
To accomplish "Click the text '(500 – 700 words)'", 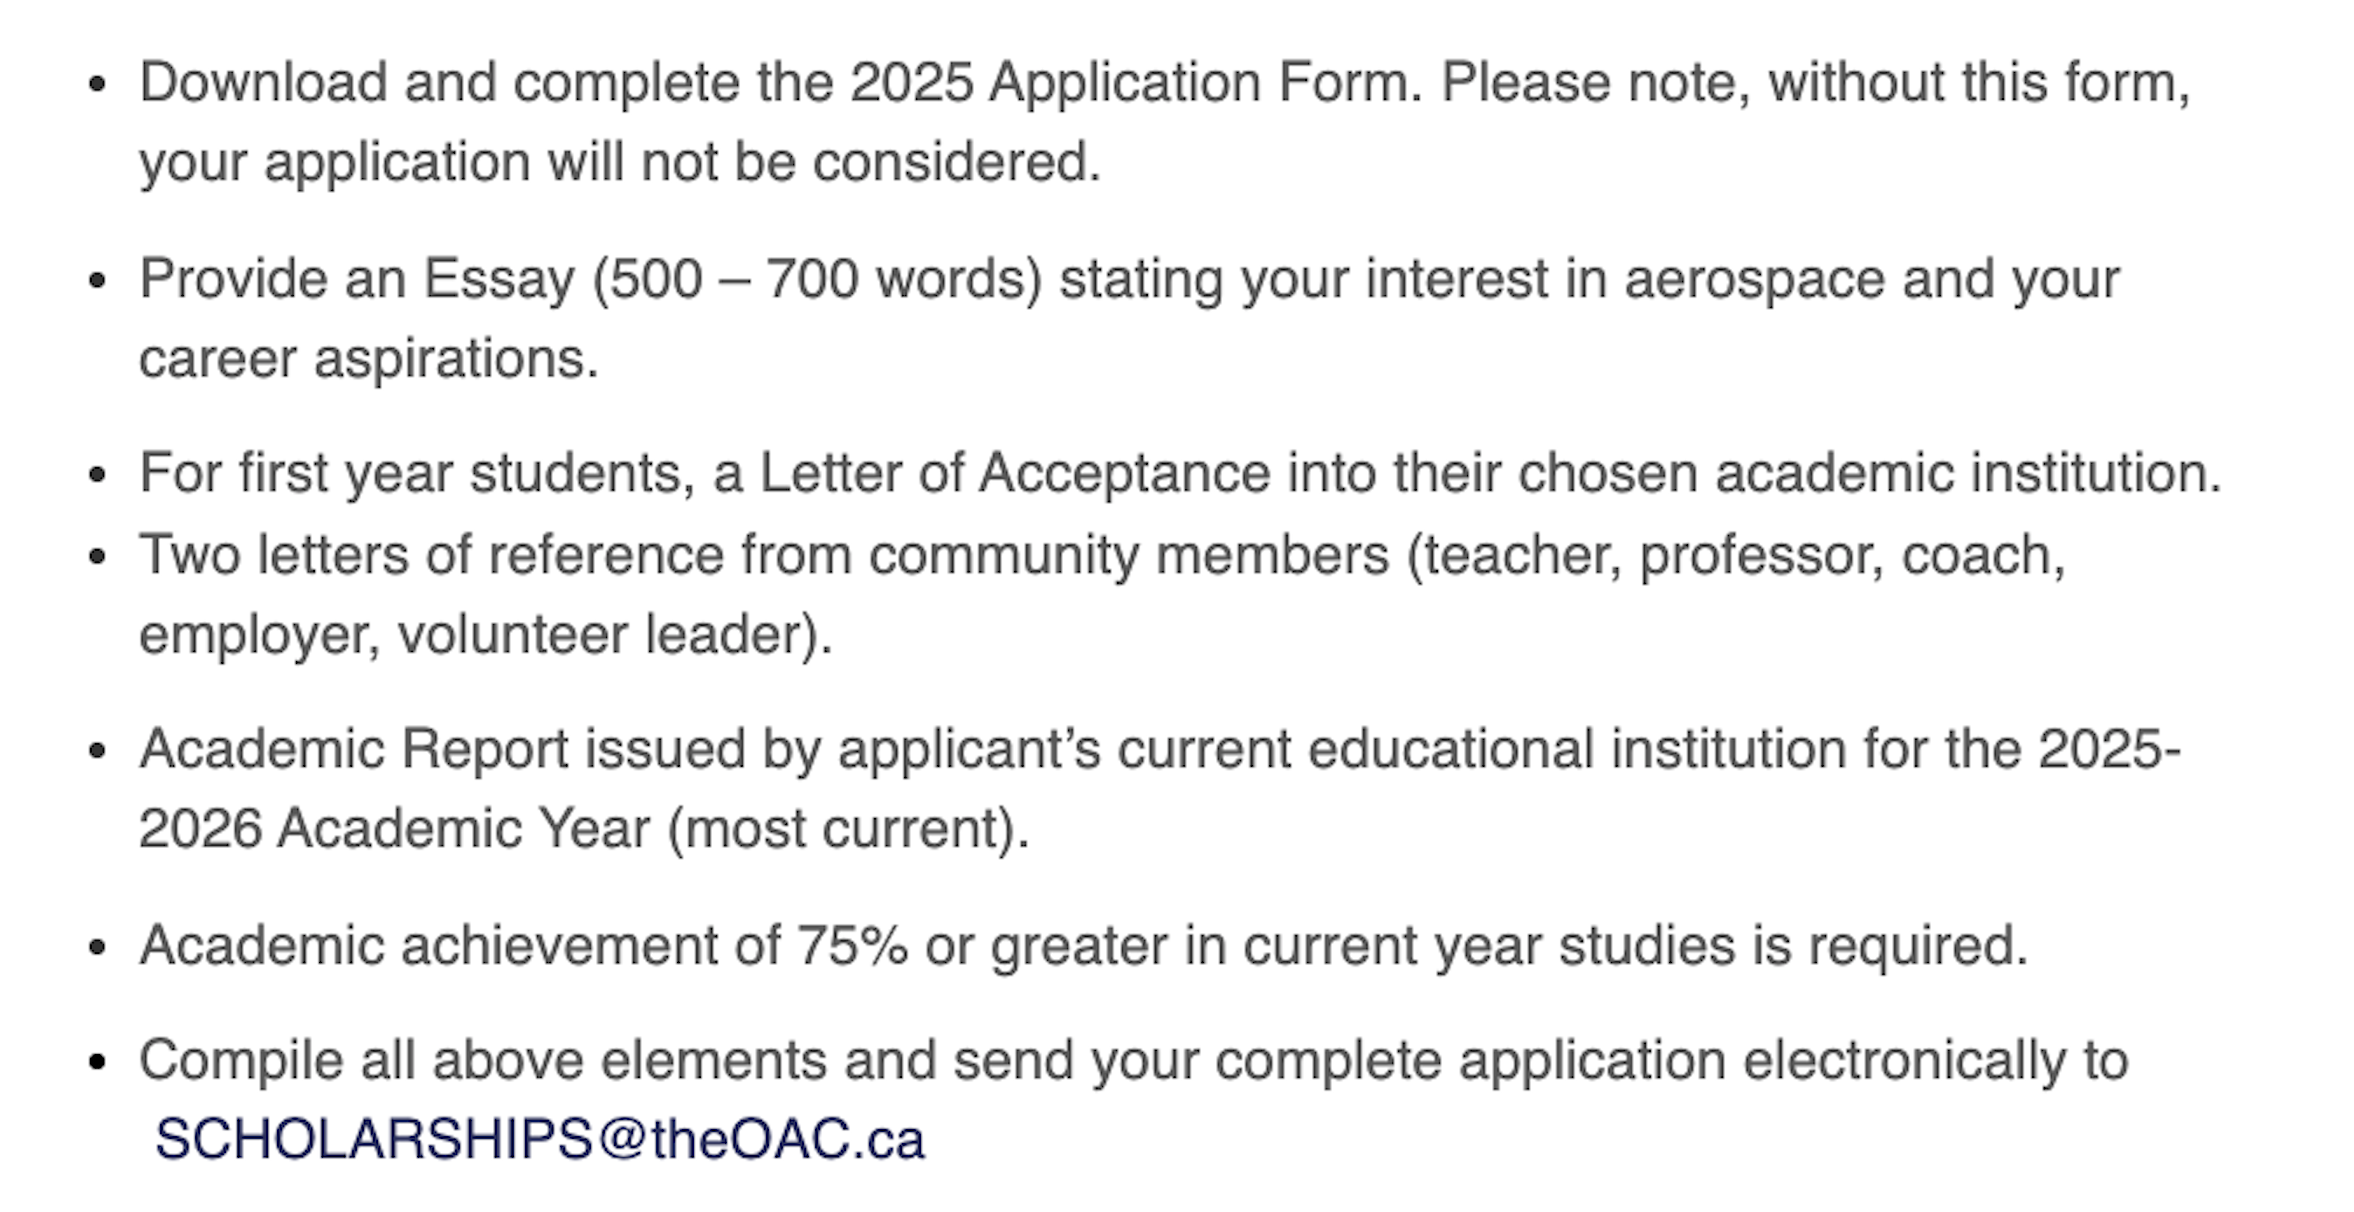I will click(x=817, y=278).
